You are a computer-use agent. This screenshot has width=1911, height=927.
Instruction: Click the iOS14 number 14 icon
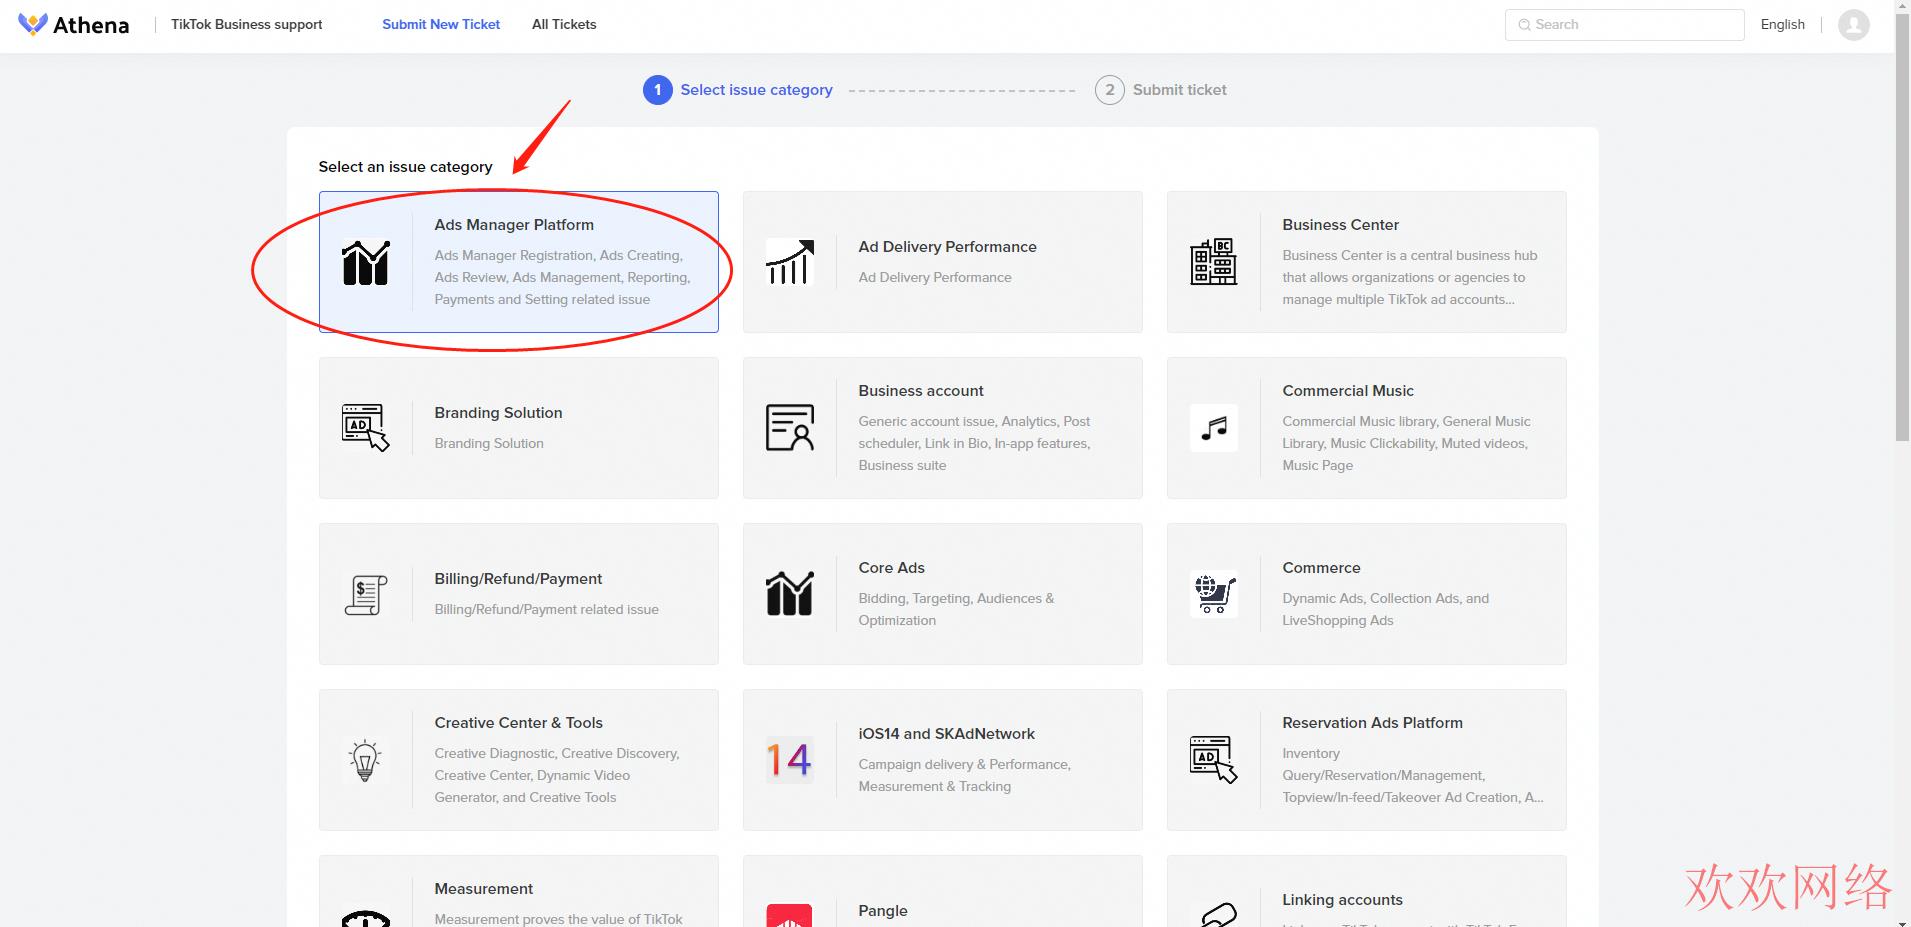tap(790, 760)
